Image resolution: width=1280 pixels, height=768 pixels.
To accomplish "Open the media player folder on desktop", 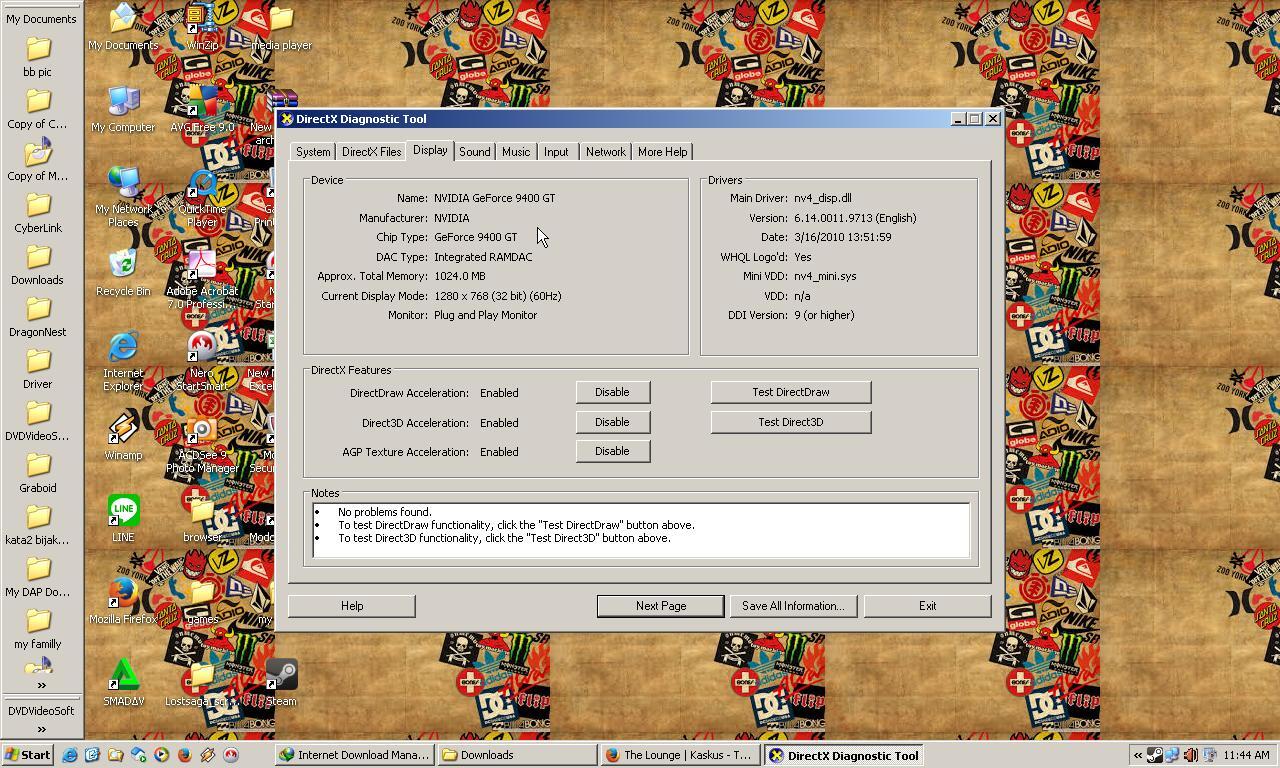I will click(281, 27).
